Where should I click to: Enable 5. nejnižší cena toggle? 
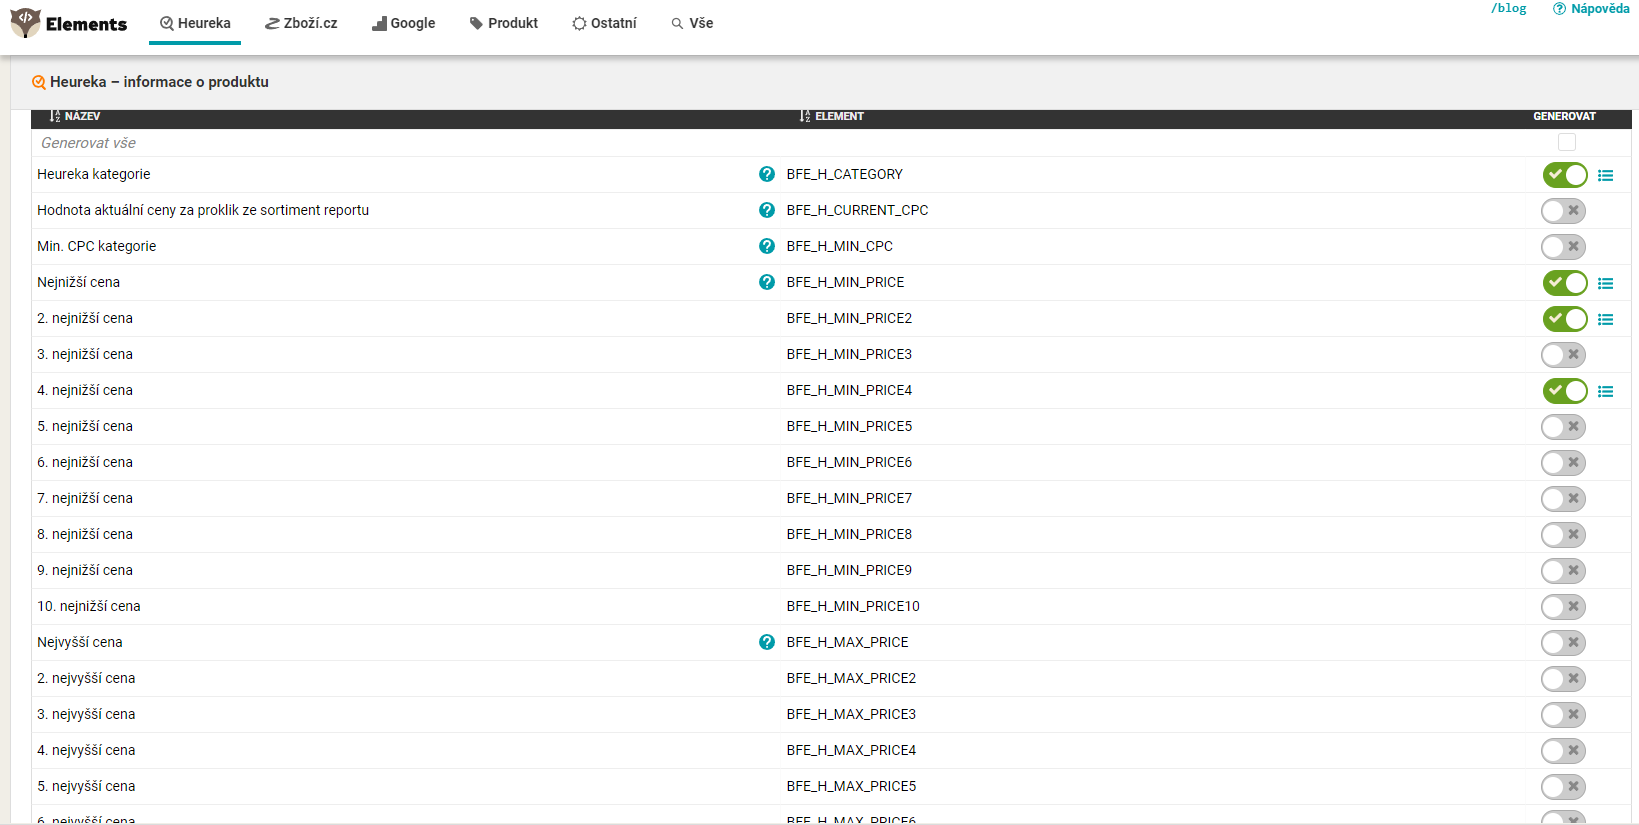pyautogui.click(x=1563, y=427)
